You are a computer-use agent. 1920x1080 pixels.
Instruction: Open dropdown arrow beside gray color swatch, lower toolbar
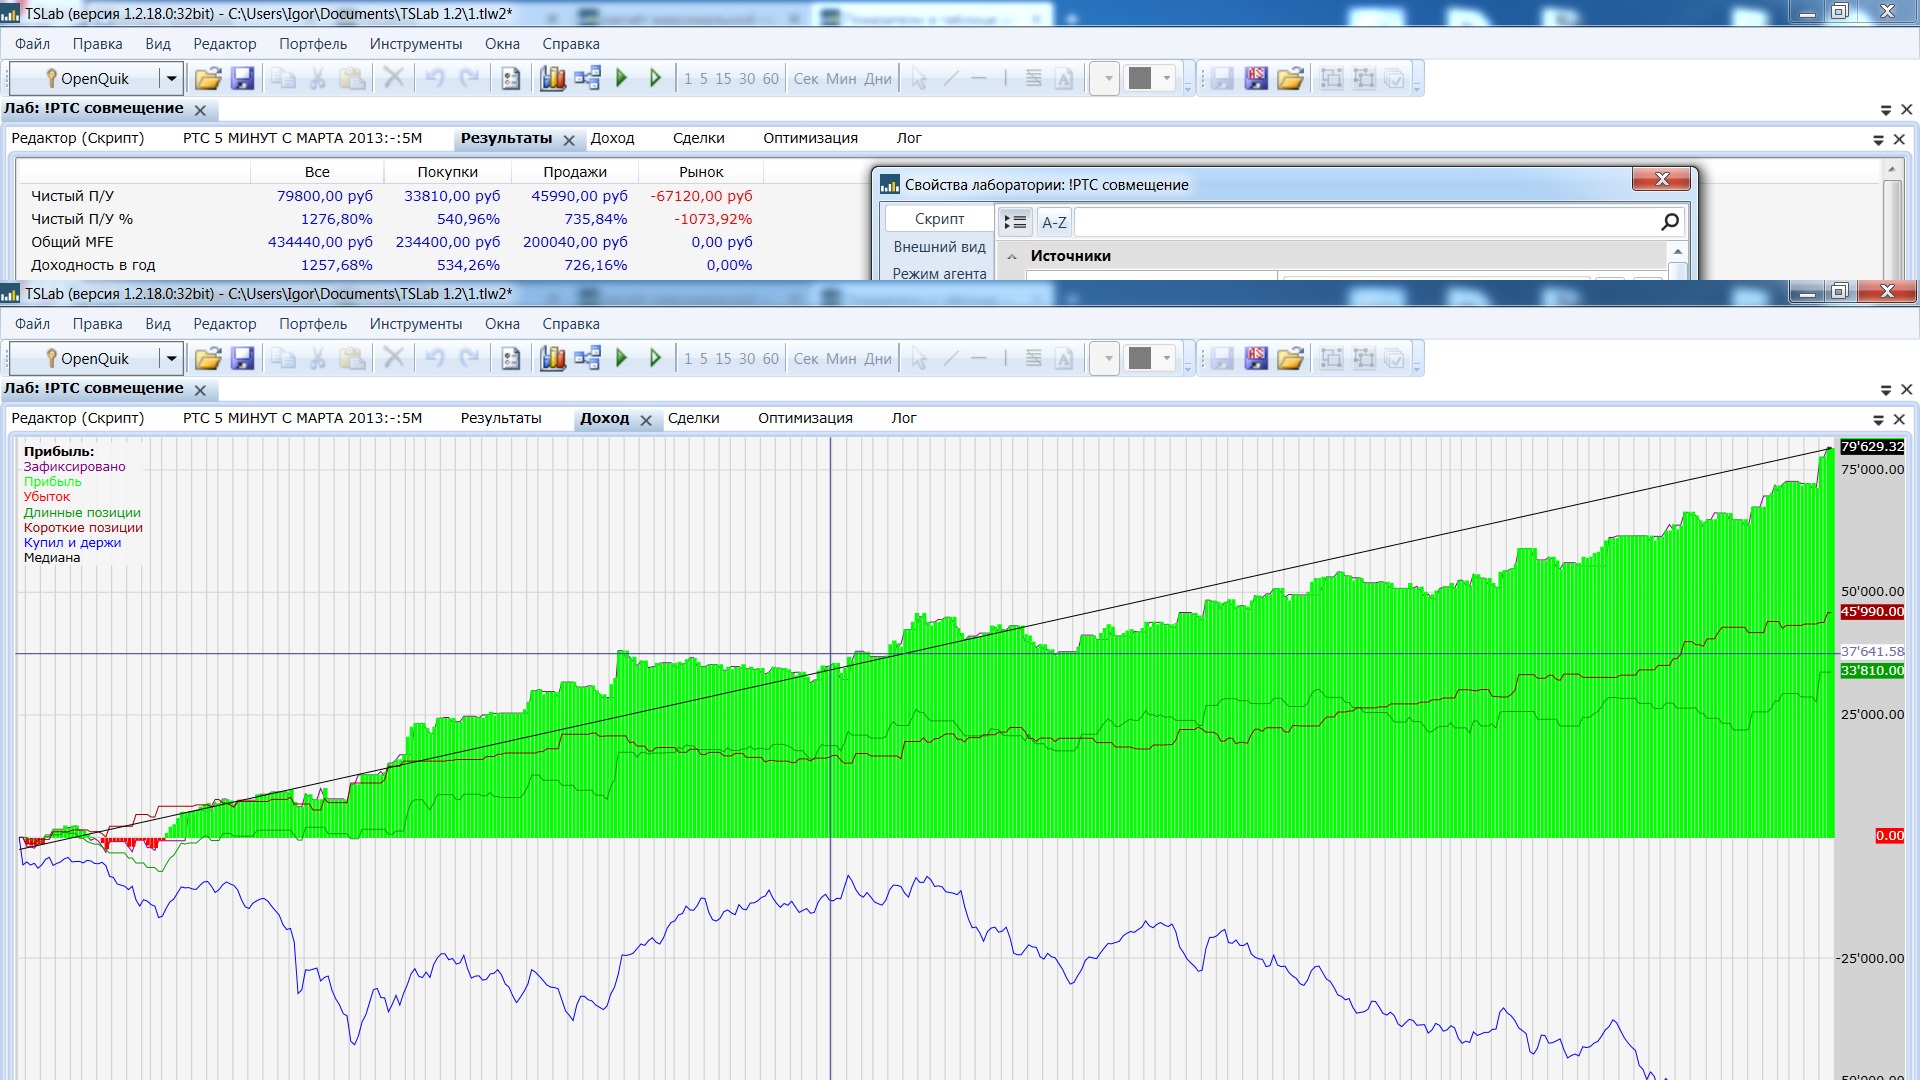pos(1166,358)
